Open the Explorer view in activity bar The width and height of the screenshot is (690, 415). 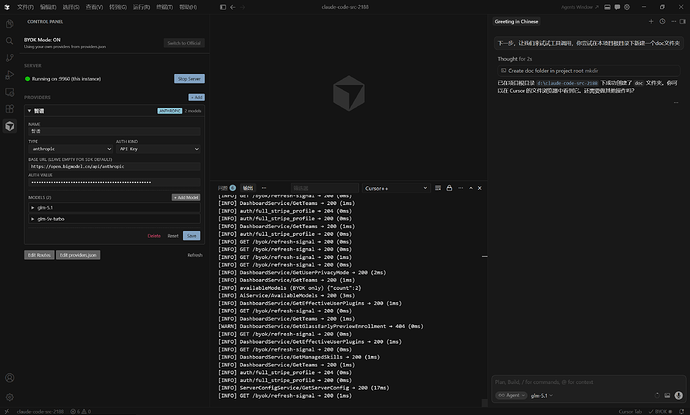click(x=9, y=24)
